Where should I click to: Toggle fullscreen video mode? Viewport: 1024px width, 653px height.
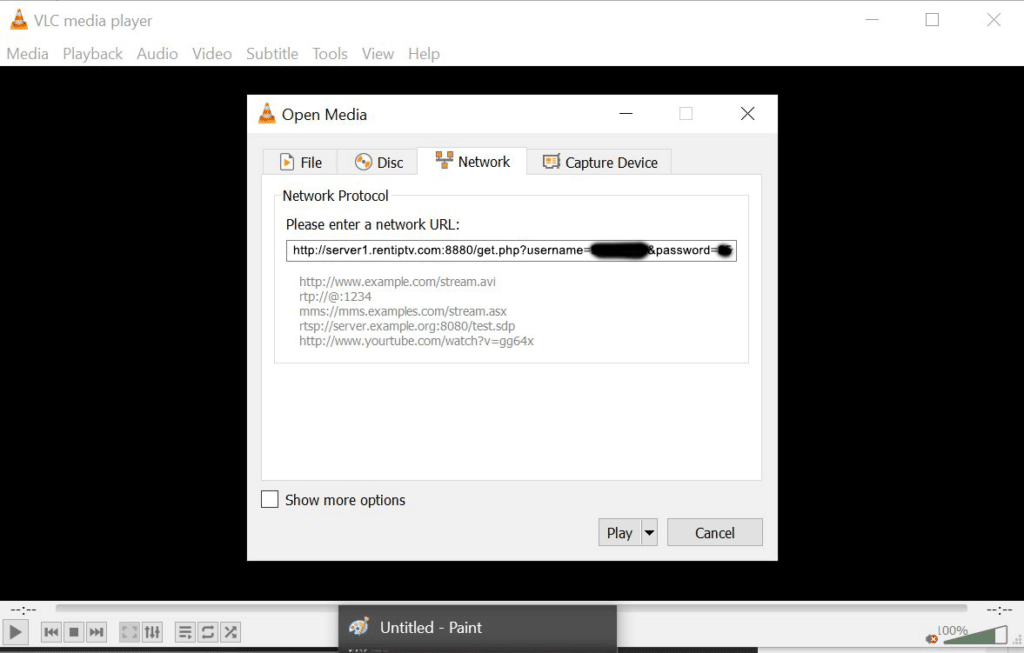129,632
